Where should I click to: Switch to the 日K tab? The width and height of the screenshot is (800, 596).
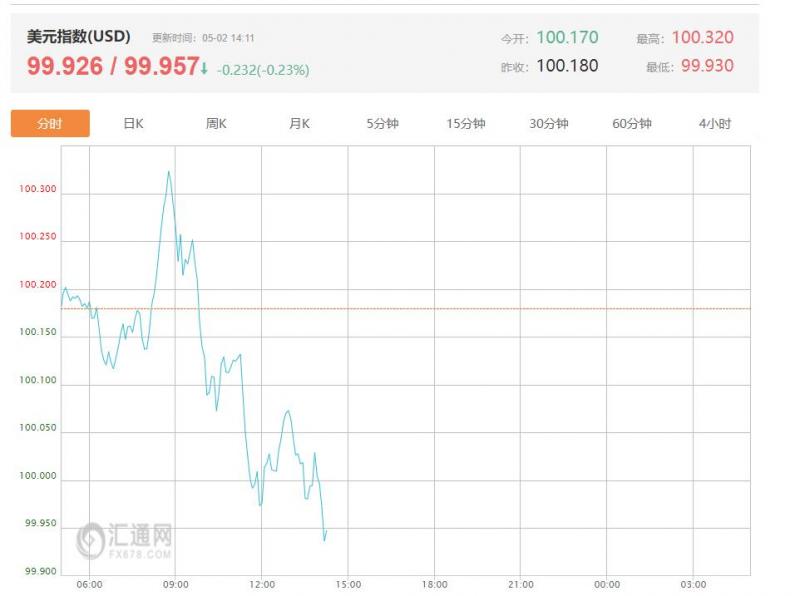coord(133,123)
